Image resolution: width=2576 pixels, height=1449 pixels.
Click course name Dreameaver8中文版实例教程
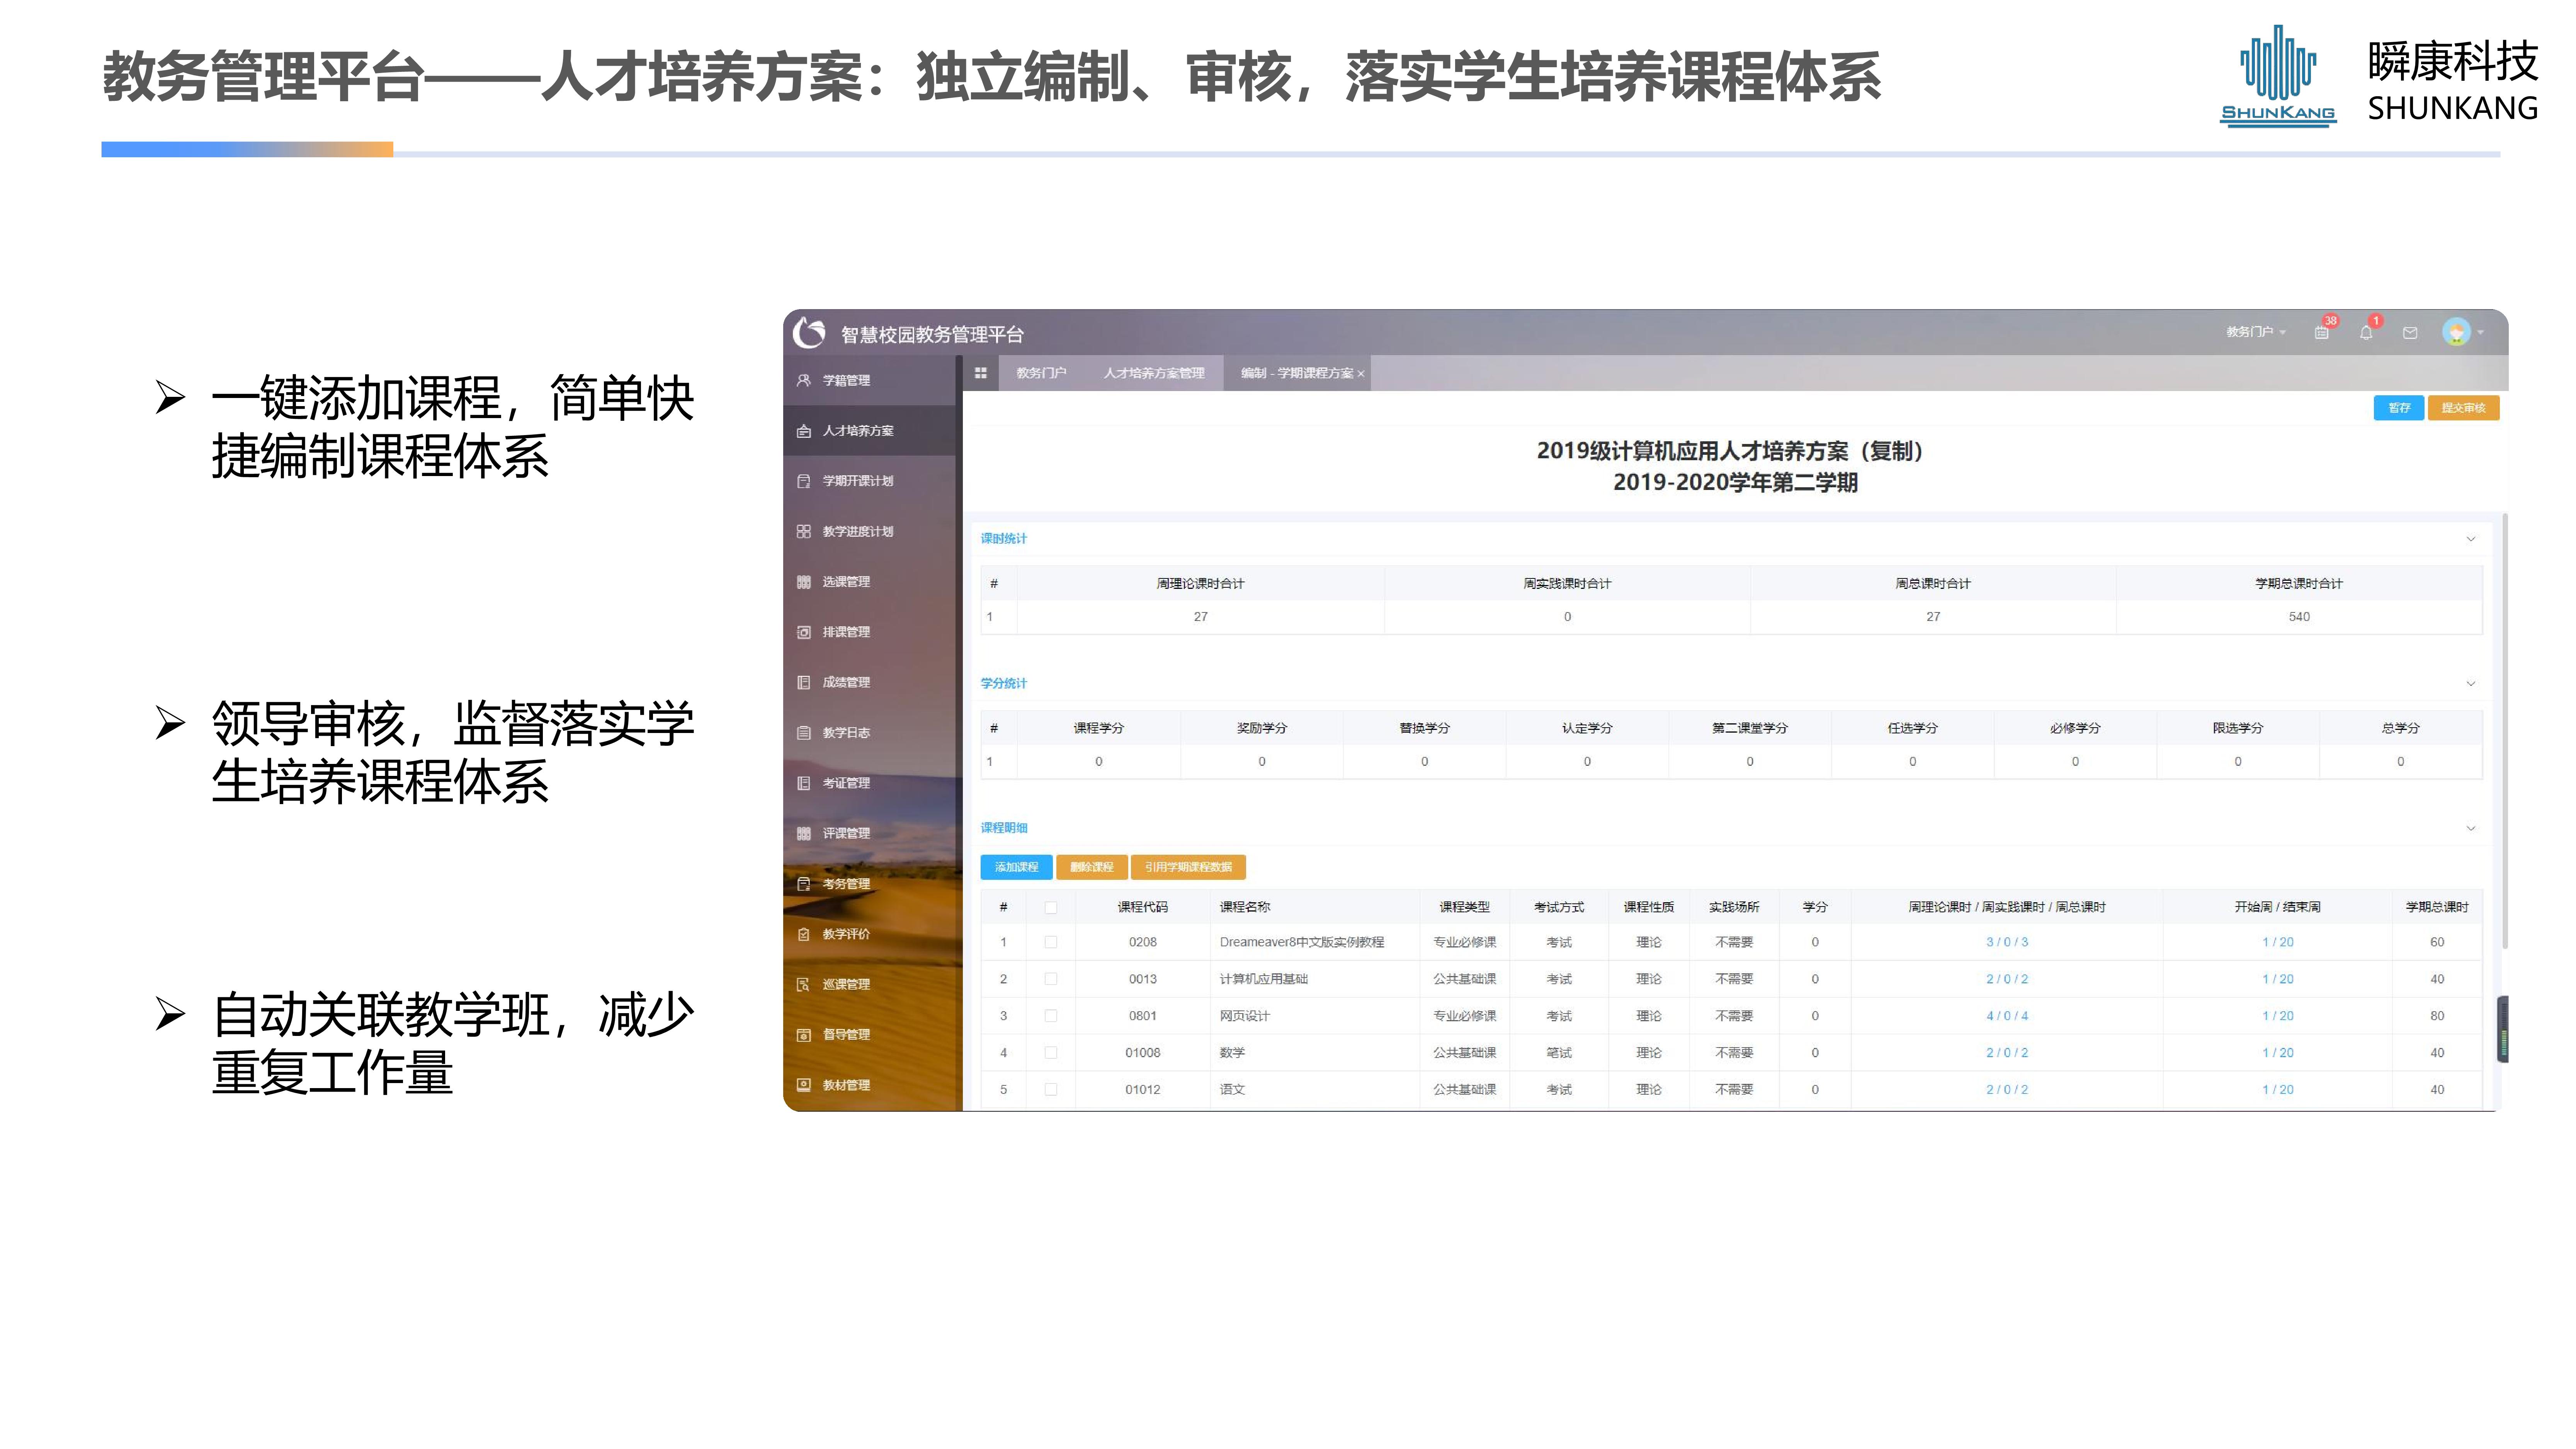pyautogui.click(x=1302, y=942)
